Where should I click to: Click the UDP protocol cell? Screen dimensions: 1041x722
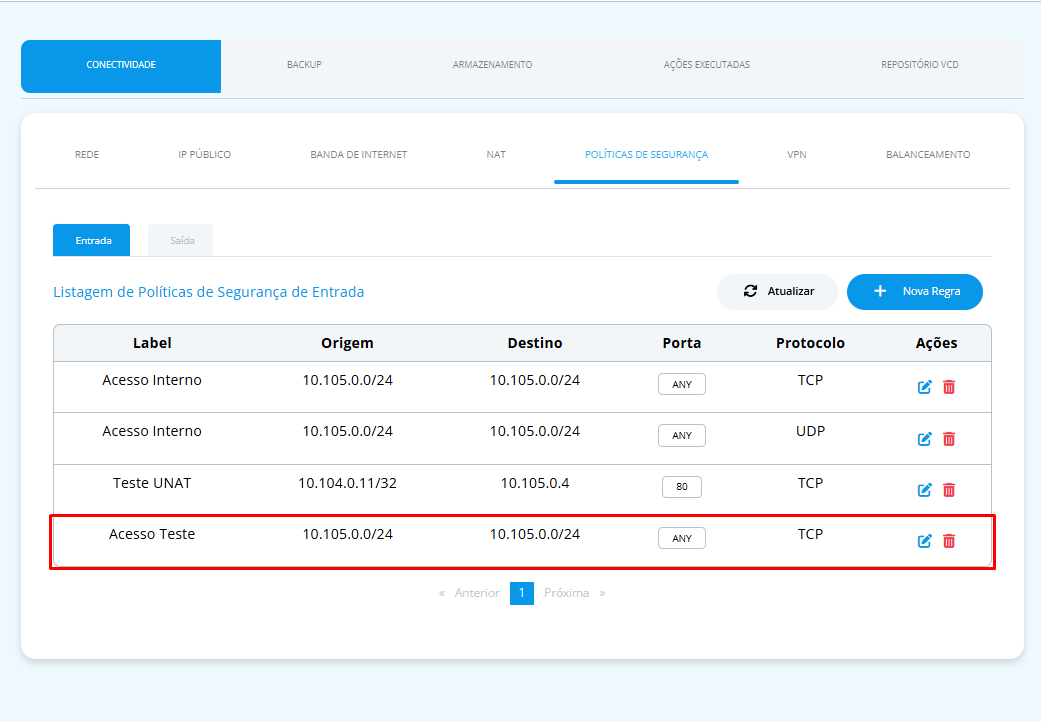pos(810,431)
